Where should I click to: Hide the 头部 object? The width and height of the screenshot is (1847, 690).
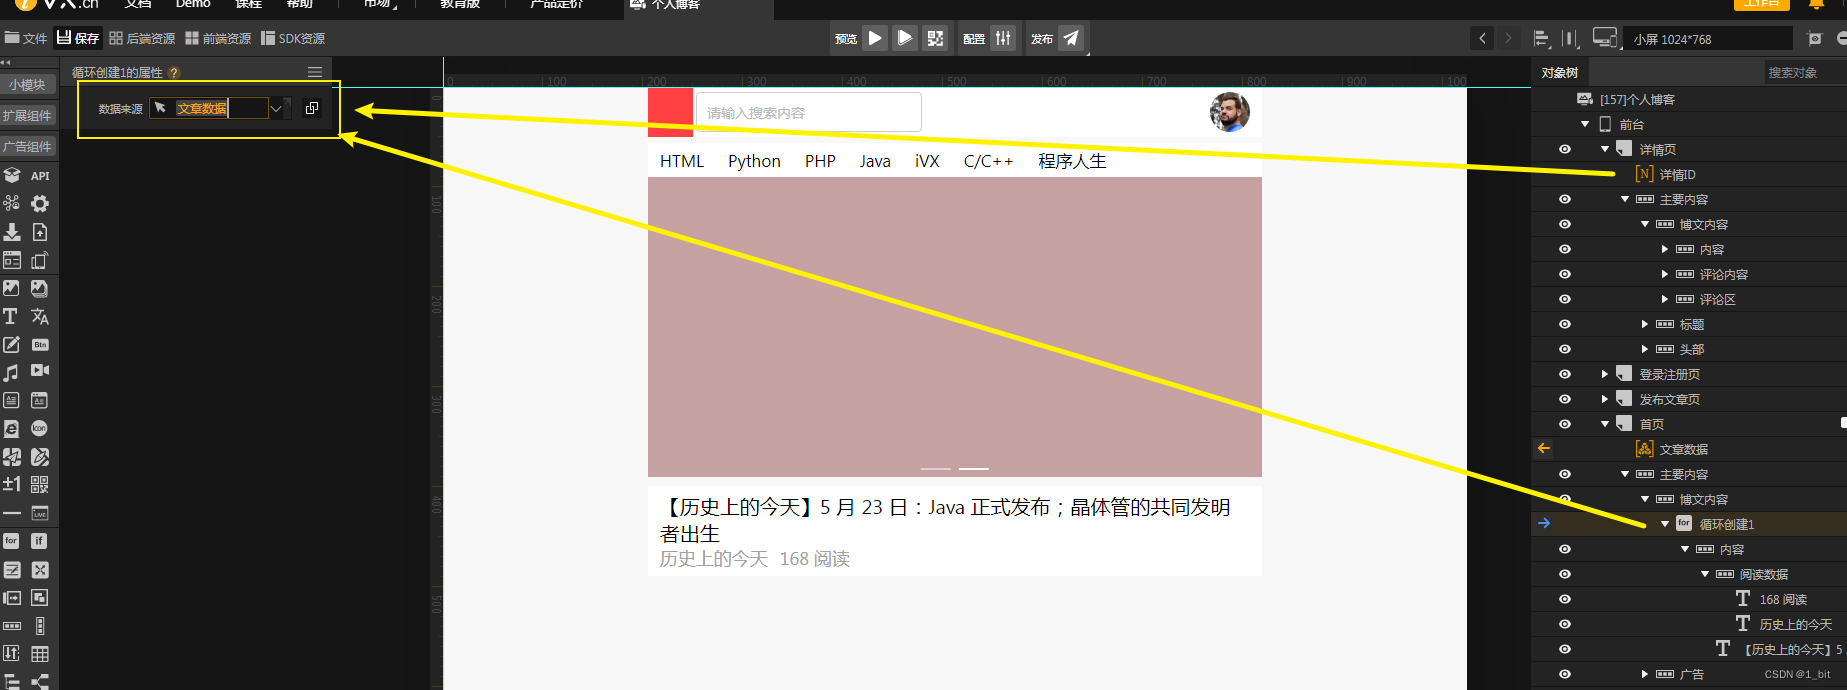1565,349
